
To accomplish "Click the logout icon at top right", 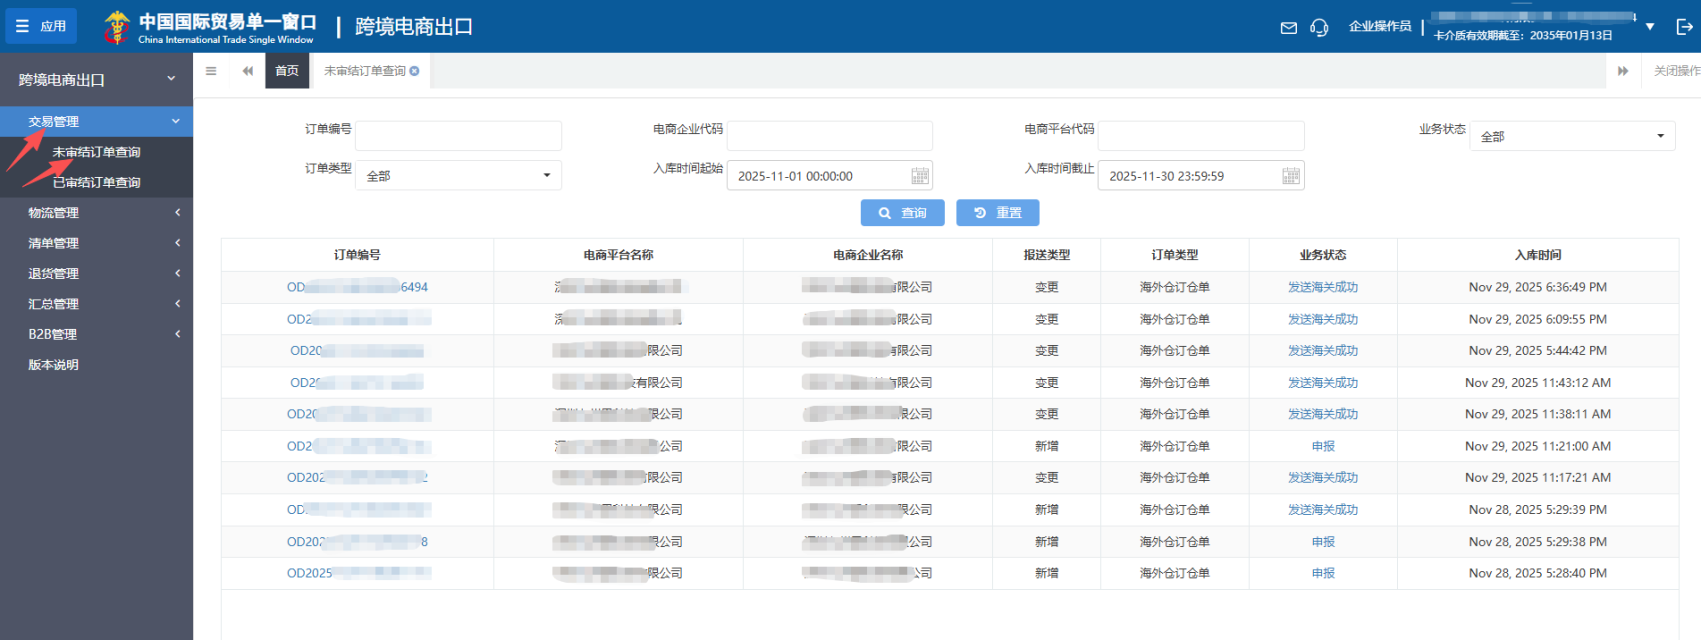I will (x=1684, y=27).
